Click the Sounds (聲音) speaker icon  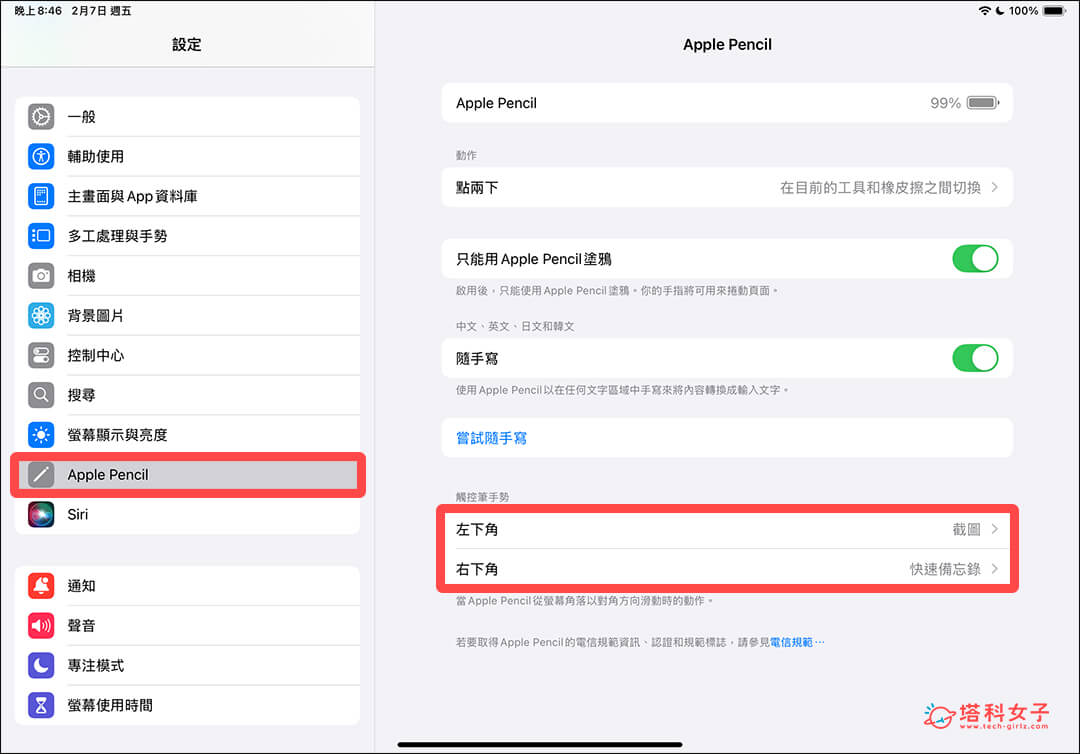(41, 625)
